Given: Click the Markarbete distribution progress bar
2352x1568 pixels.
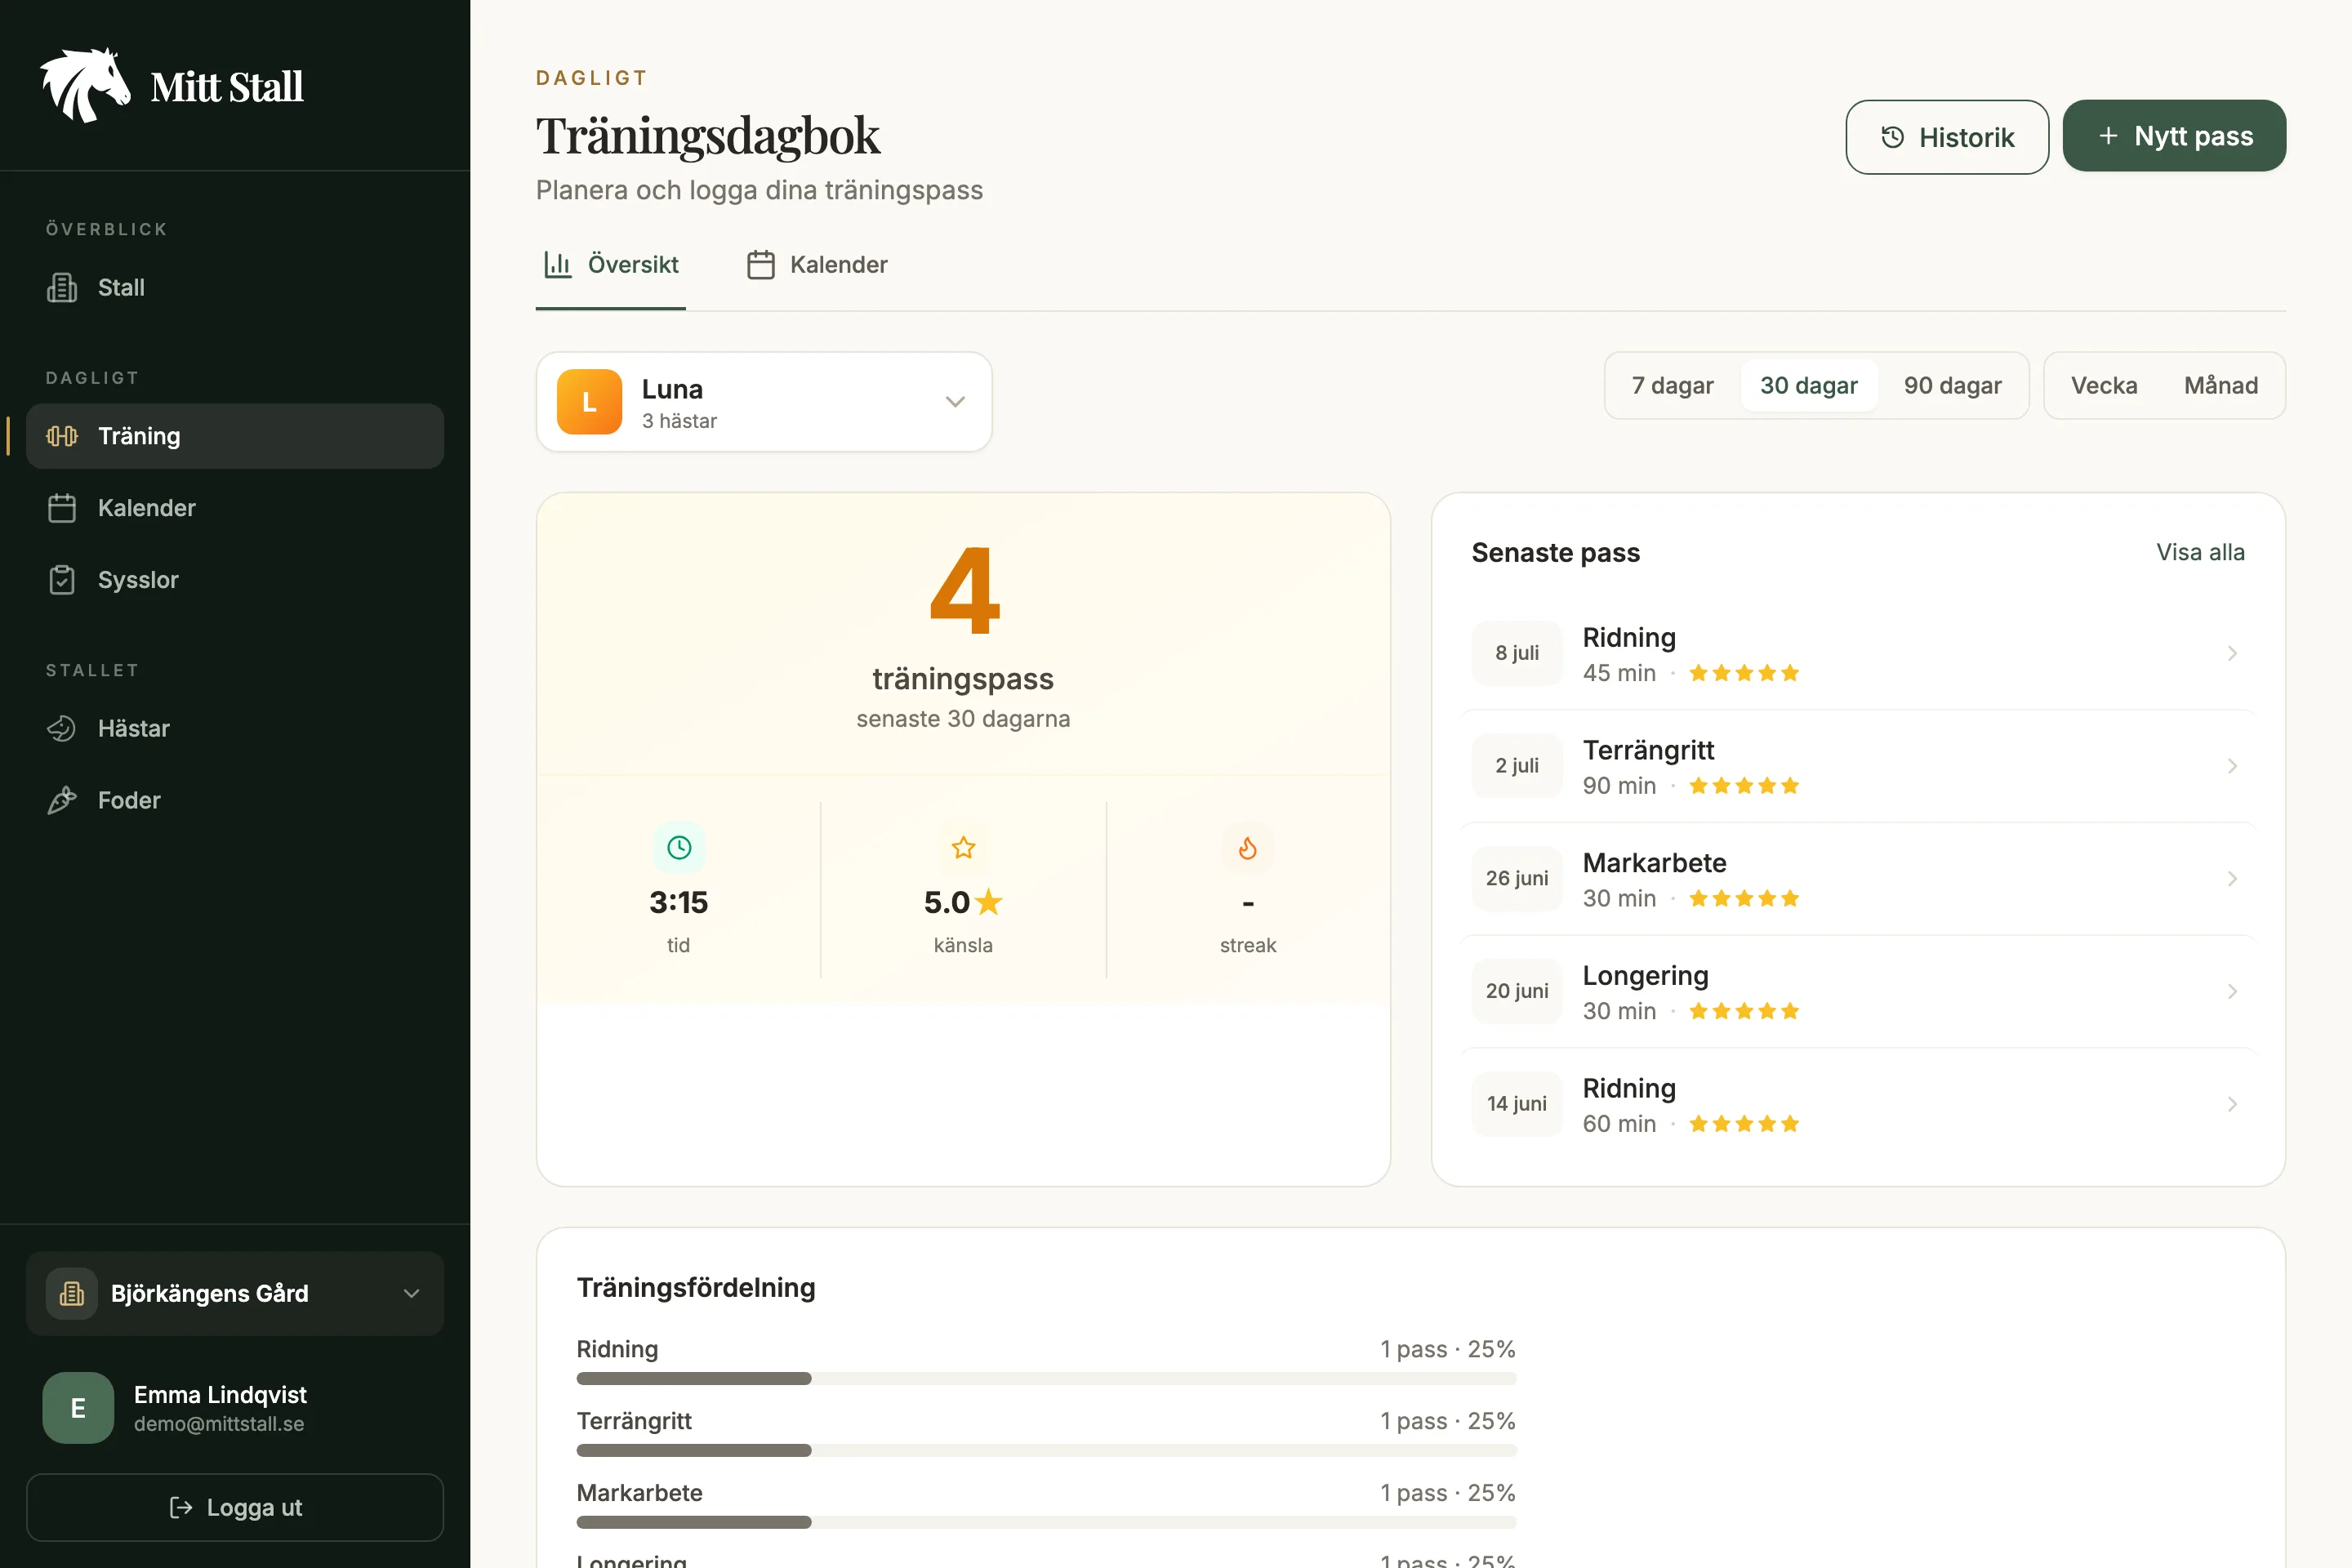Looking at the screenshot, I should point(1046,1523).
